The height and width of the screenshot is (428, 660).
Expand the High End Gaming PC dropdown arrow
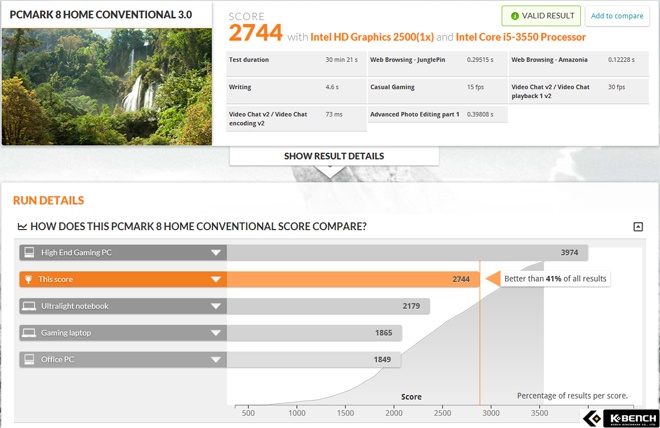216,253
